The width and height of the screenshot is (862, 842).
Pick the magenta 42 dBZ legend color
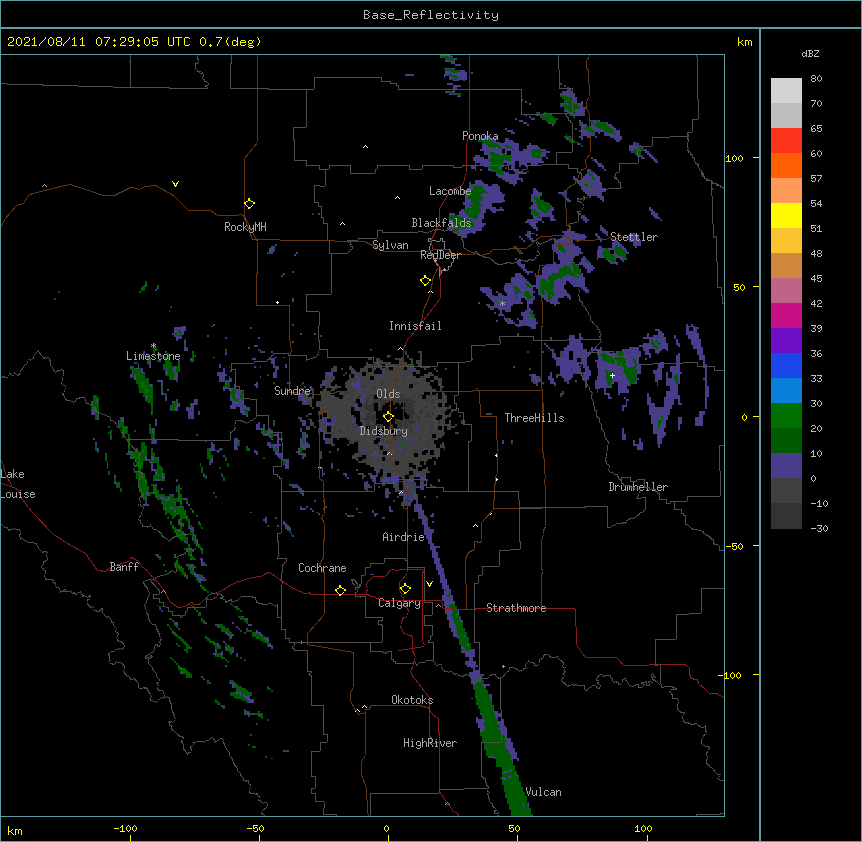(786, 315)
